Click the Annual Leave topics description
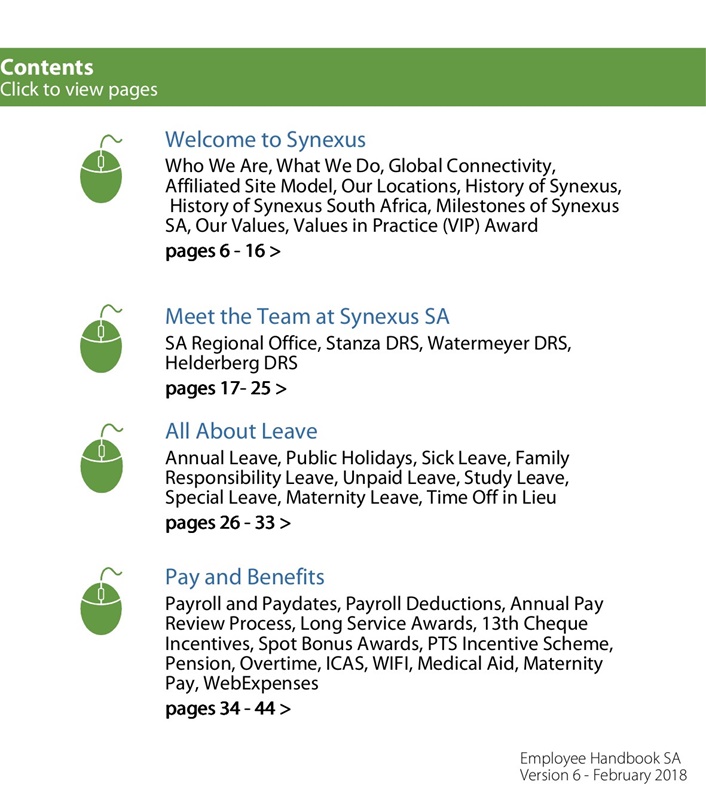The height and width of the screenshot is (800, 706). 367,478
